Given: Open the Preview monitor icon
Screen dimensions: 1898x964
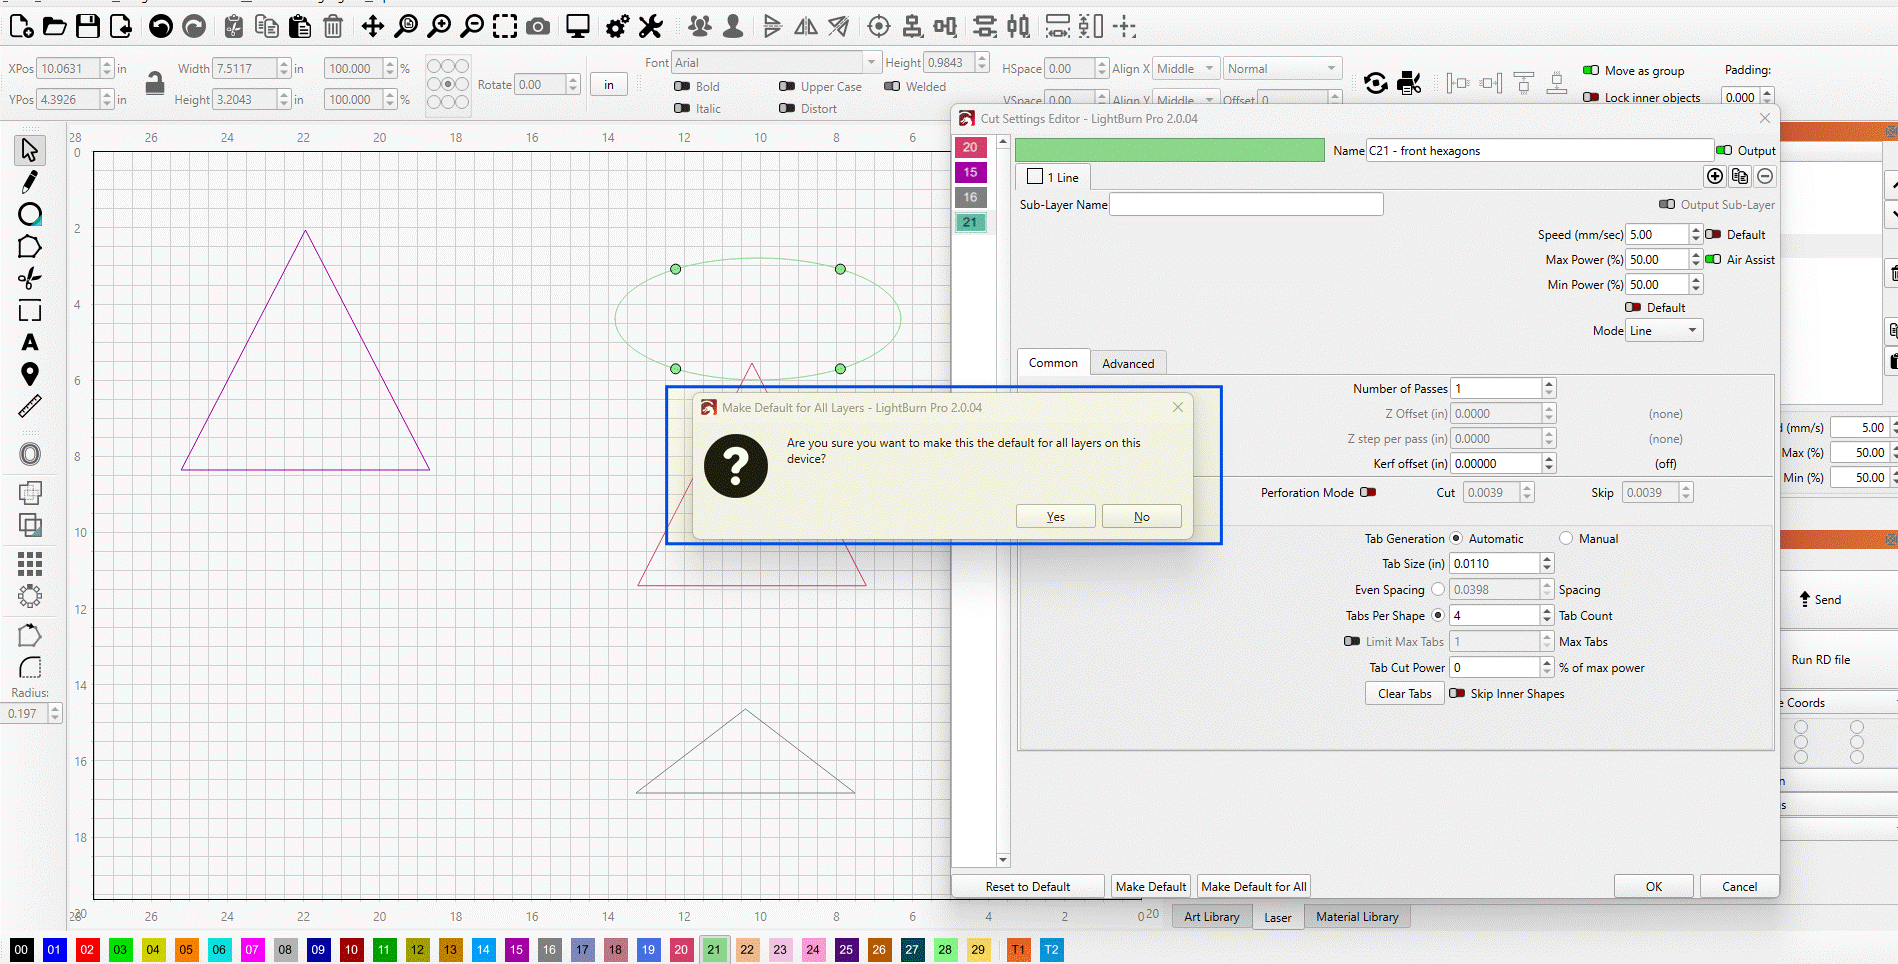Looking at the screenshot, I should click(578, 27).
